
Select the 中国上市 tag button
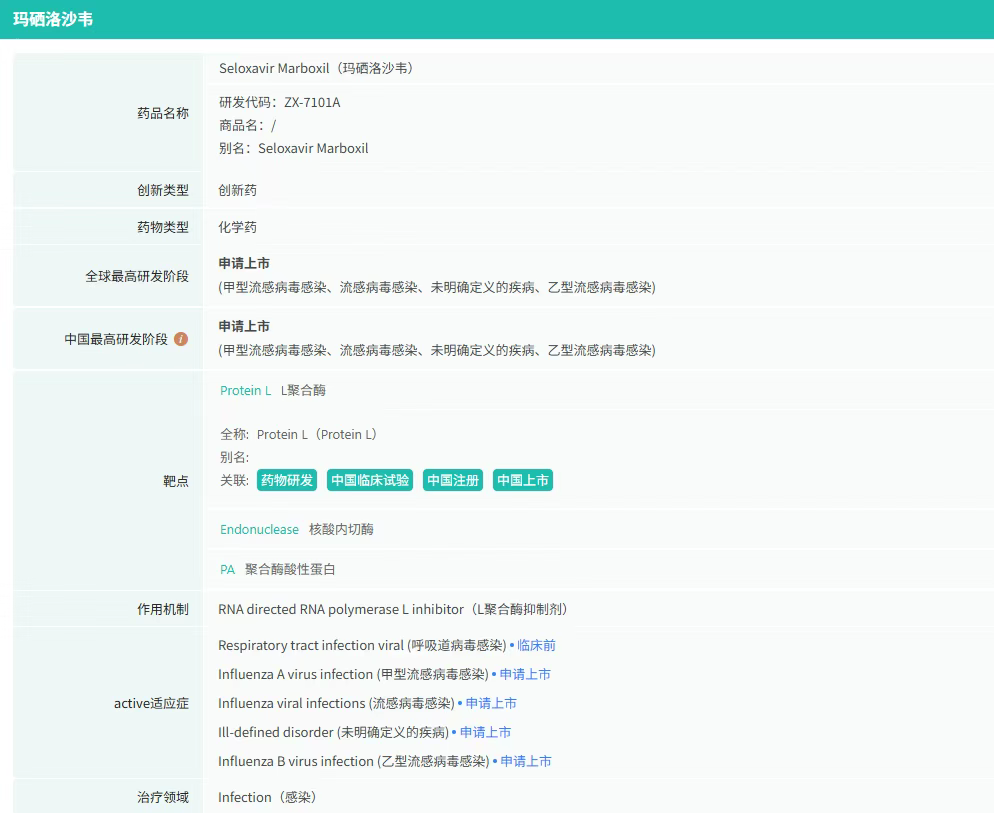click(523, 480)
